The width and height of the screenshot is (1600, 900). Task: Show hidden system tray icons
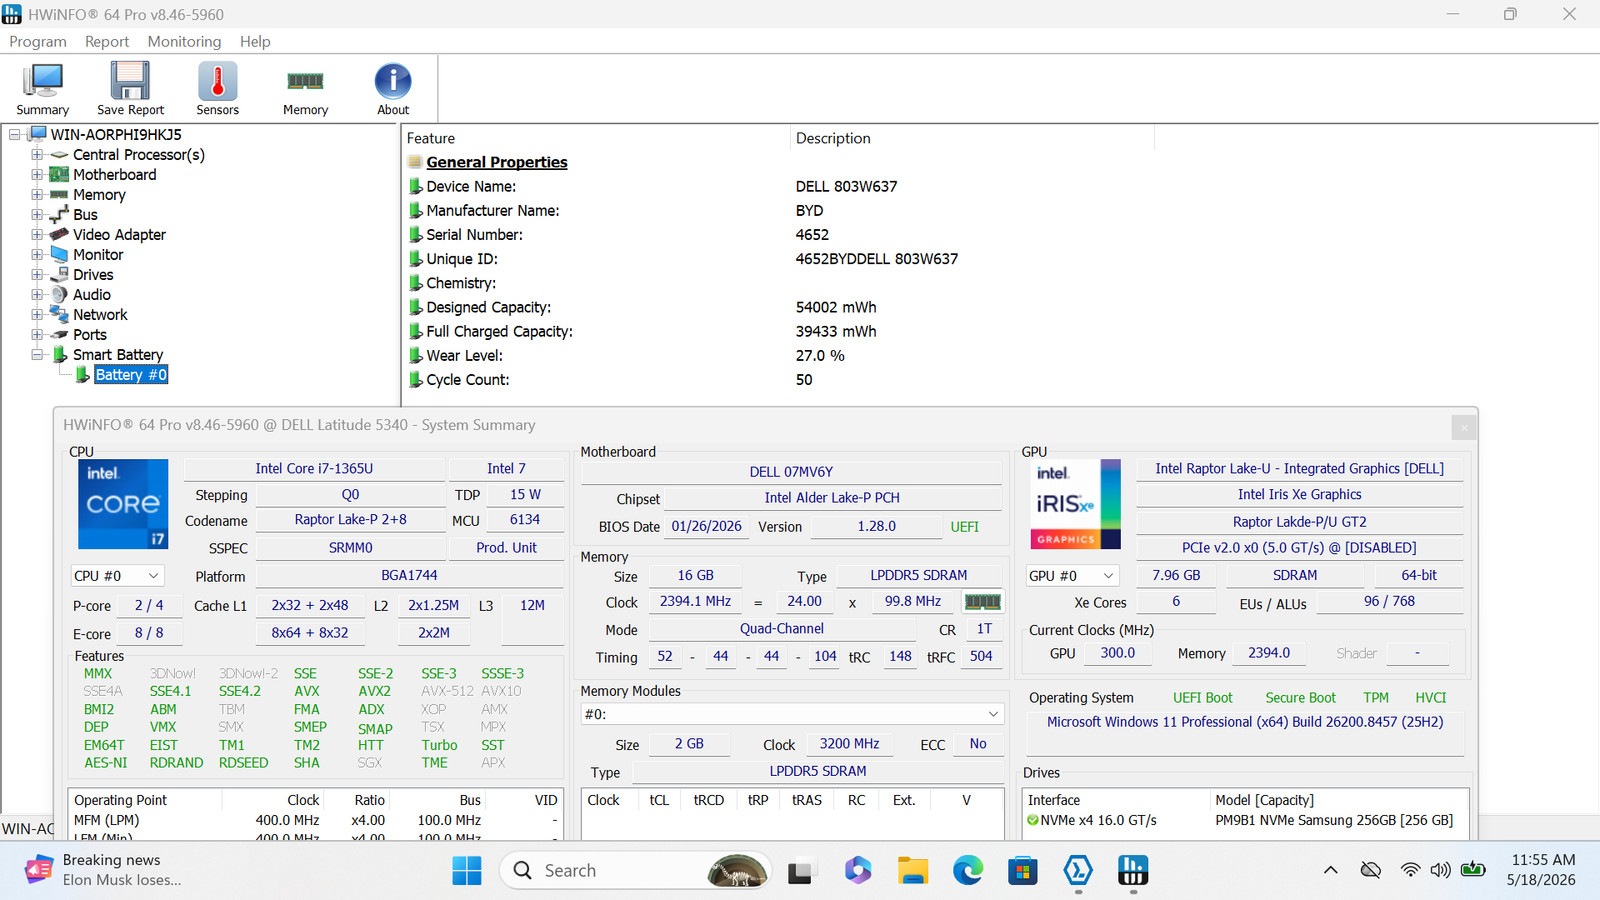1331,871
